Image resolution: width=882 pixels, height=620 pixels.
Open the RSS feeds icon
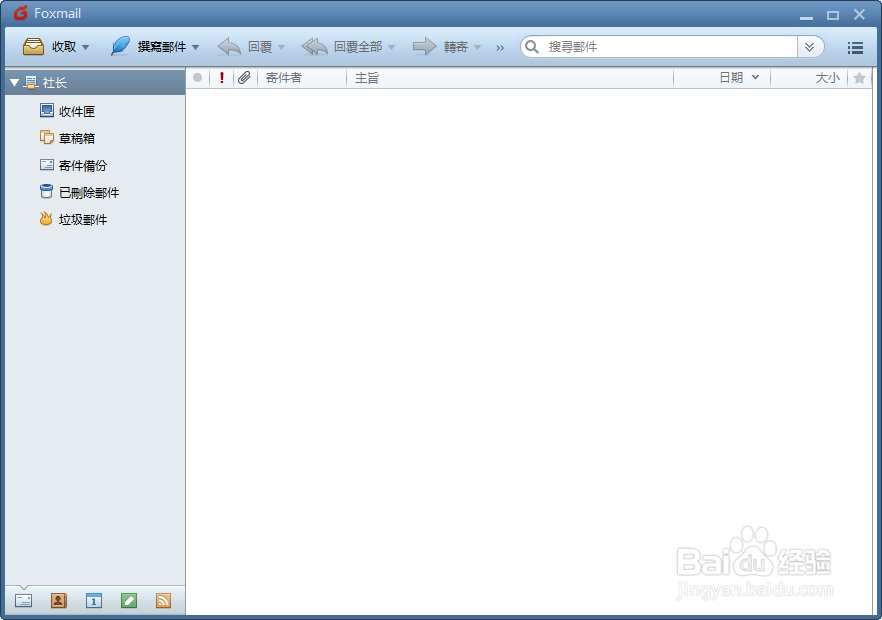164,601
